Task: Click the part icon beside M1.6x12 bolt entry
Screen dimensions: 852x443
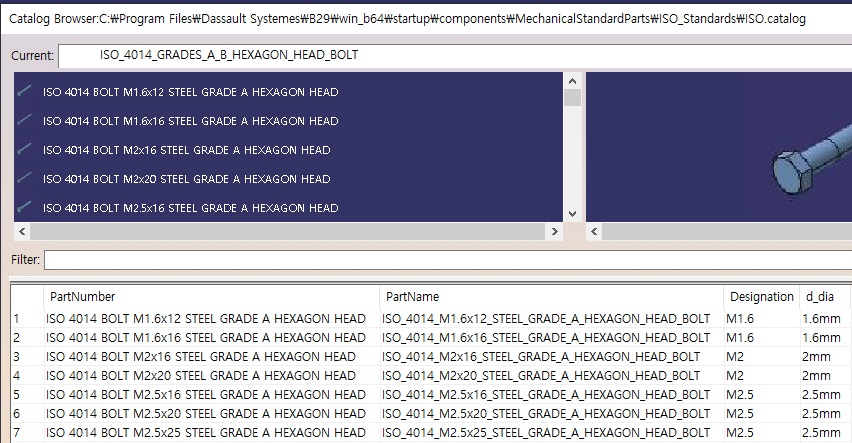Action: click(24, 91)
